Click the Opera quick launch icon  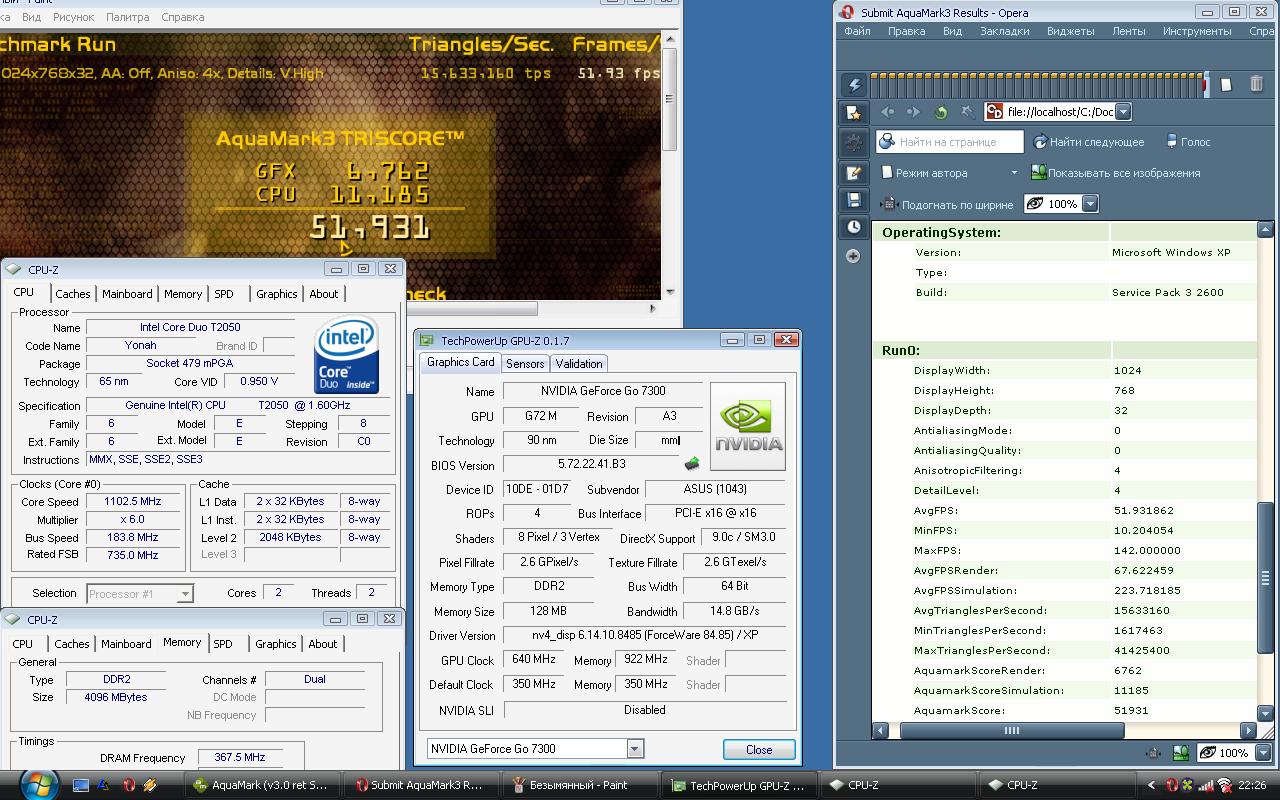coord(128,785)
